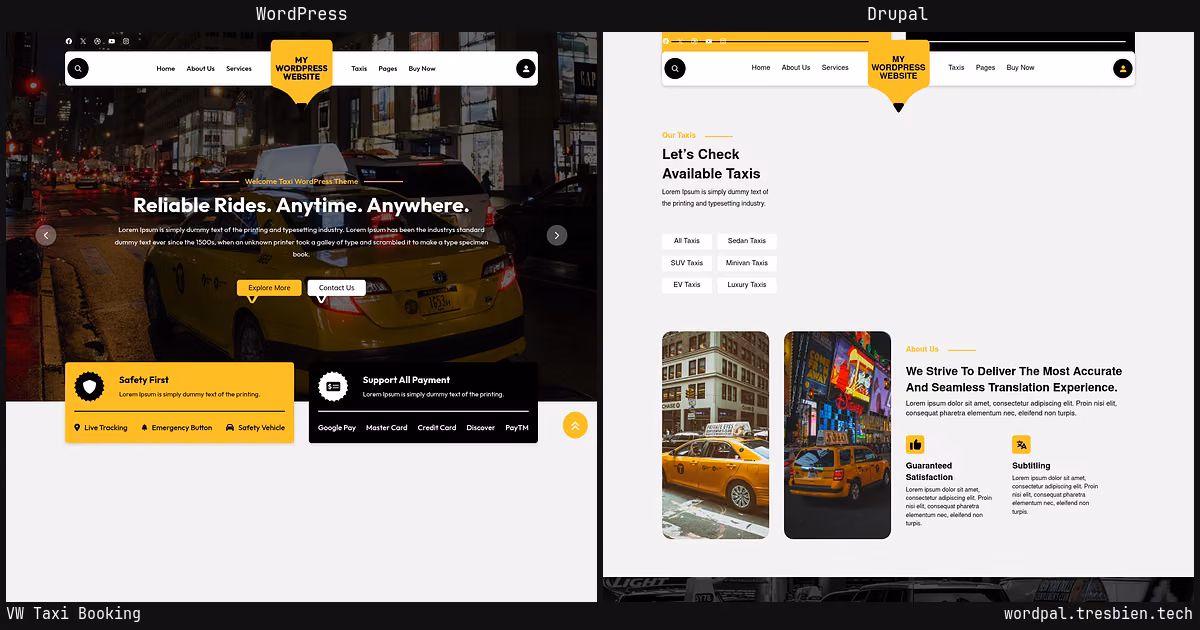Click Support All Payment card icon

click(333, 386)
